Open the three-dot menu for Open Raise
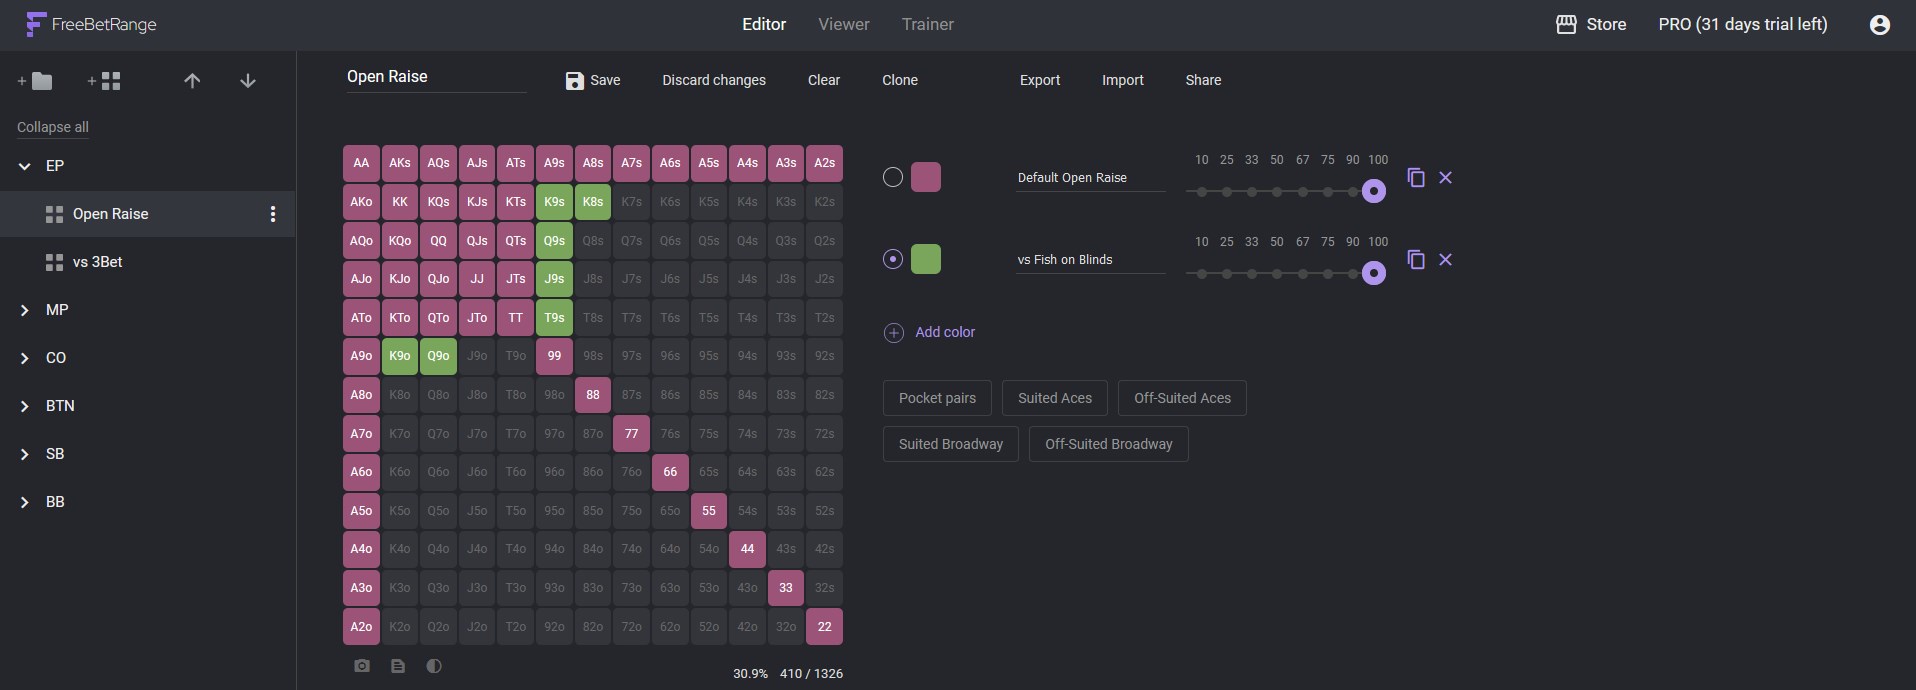 click(273, 214)
